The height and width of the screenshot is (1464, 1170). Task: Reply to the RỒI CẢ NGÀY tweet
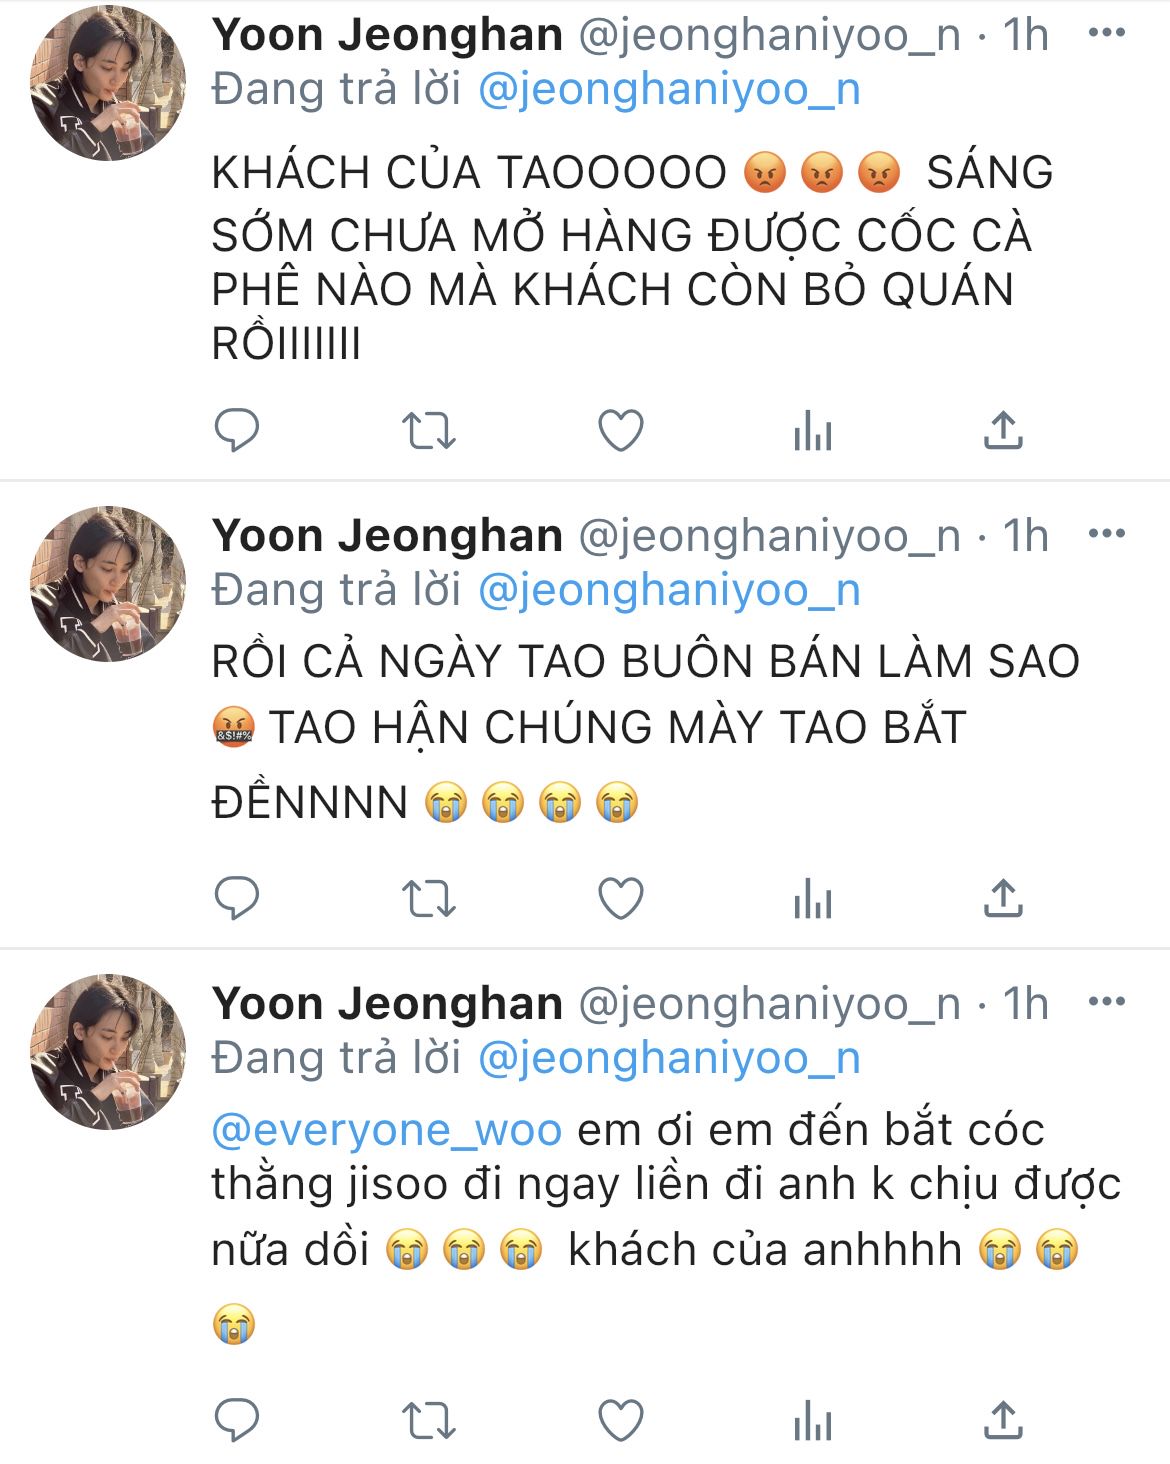[x=237, y=898]
